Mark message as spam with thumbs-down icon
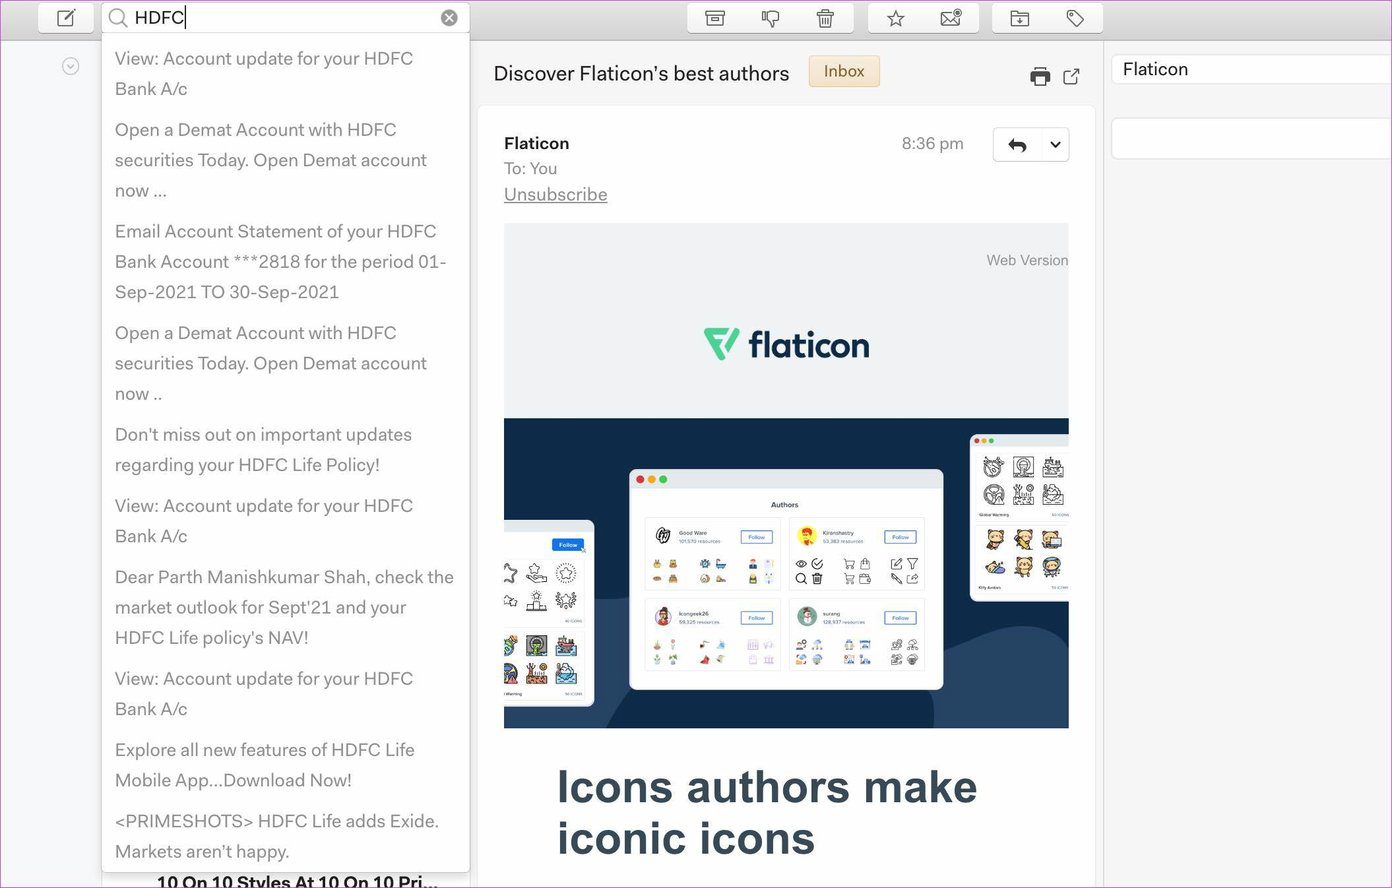 [770, 18]
